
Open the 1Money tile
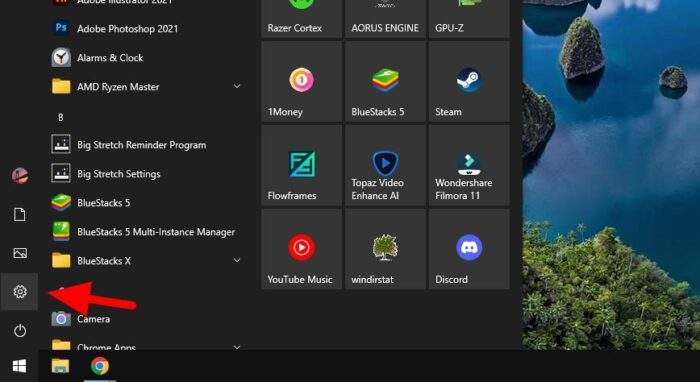tap(301, 82)
